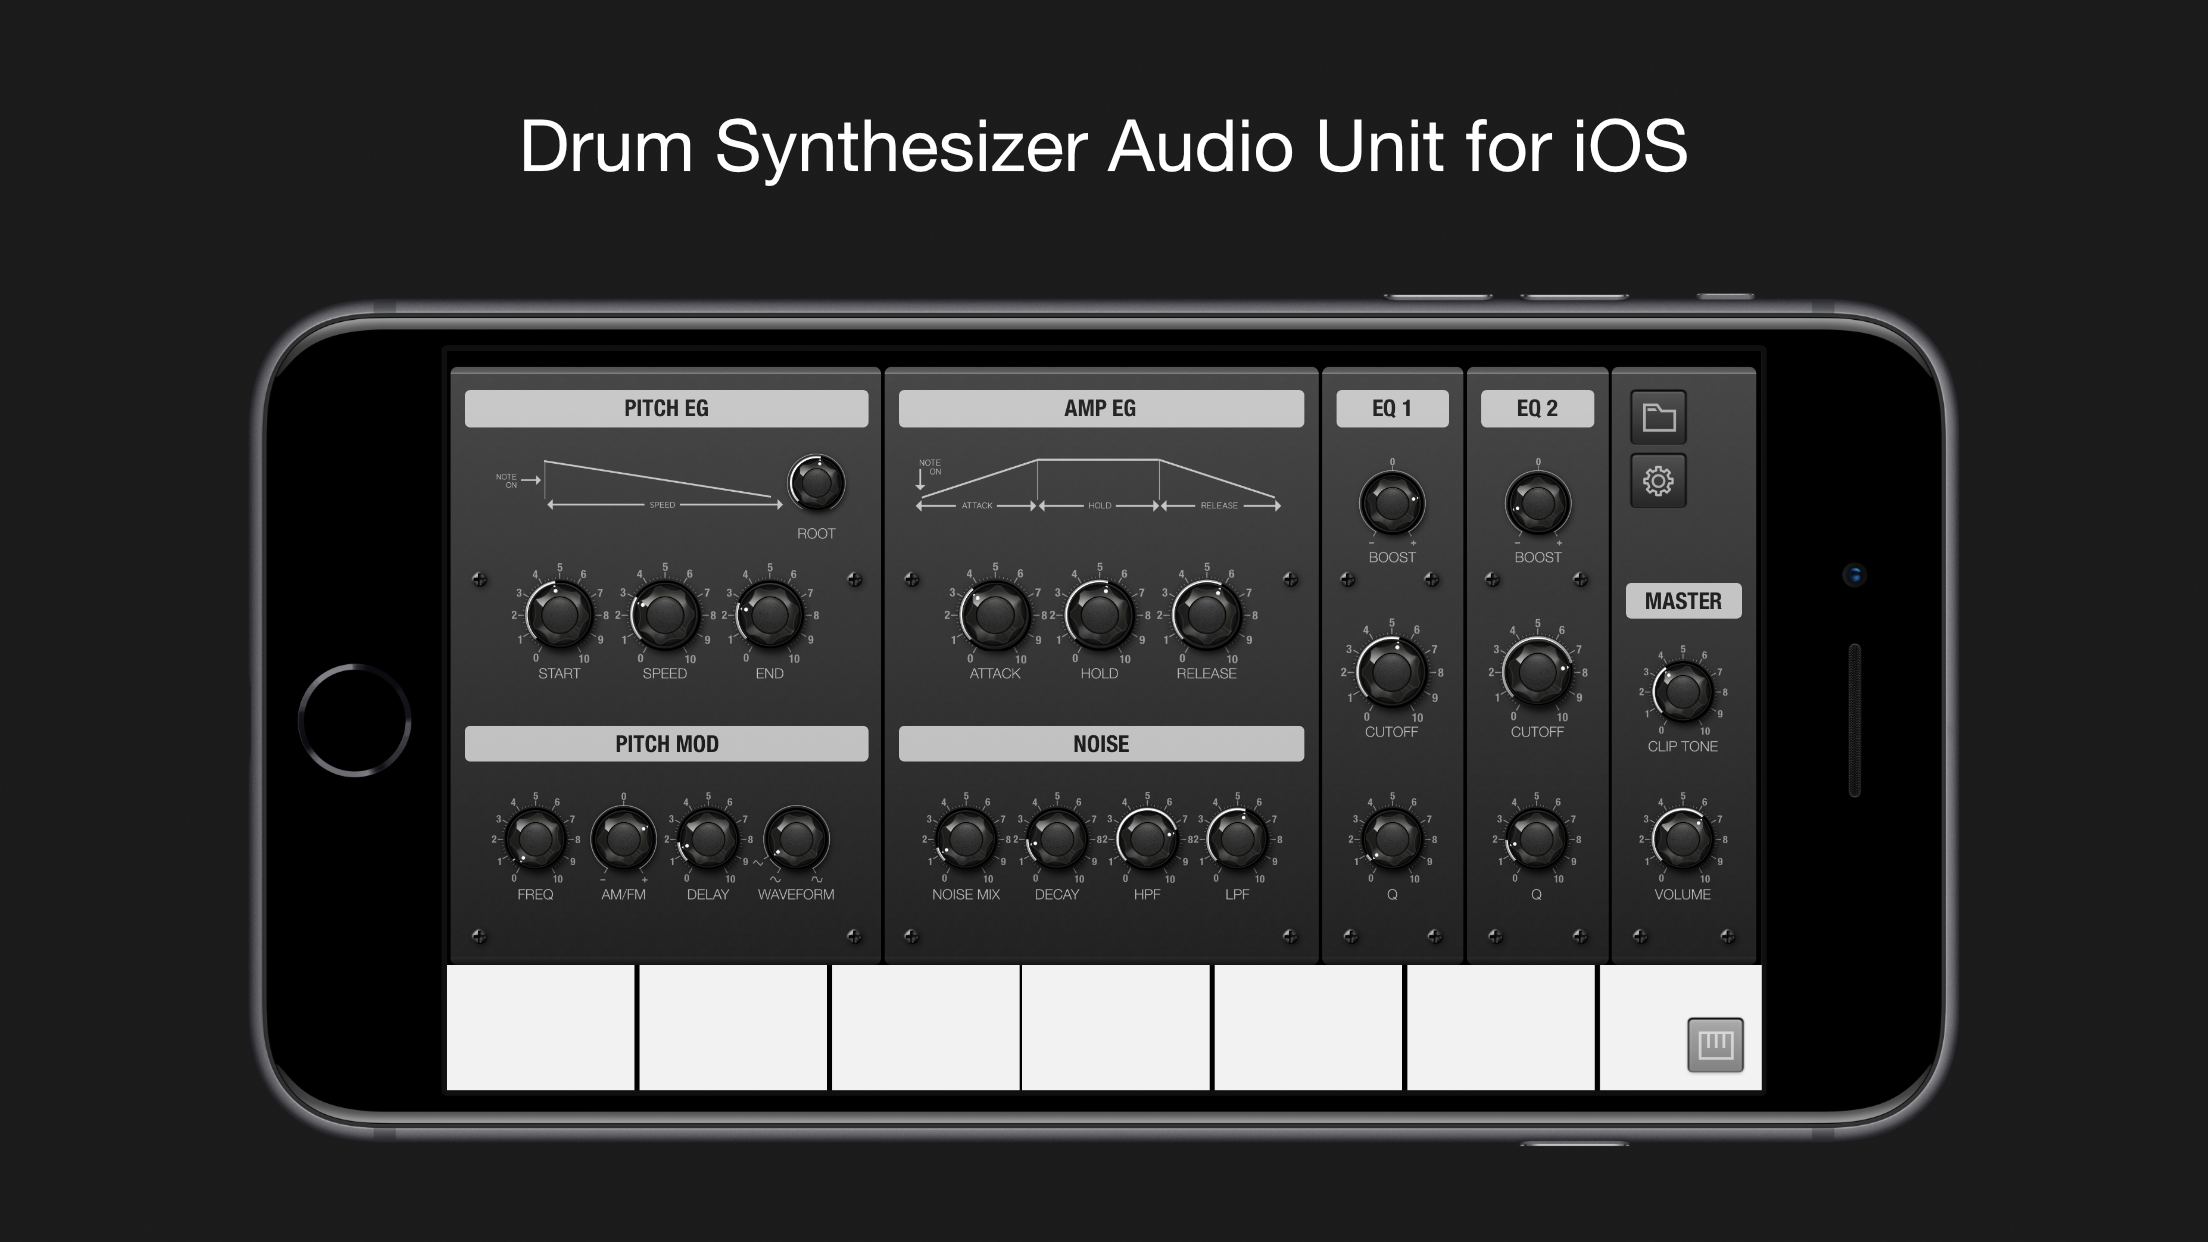Select the MASTER section label
The width and height of the screenshot is (2208, 1242).
click(1683, 601)
